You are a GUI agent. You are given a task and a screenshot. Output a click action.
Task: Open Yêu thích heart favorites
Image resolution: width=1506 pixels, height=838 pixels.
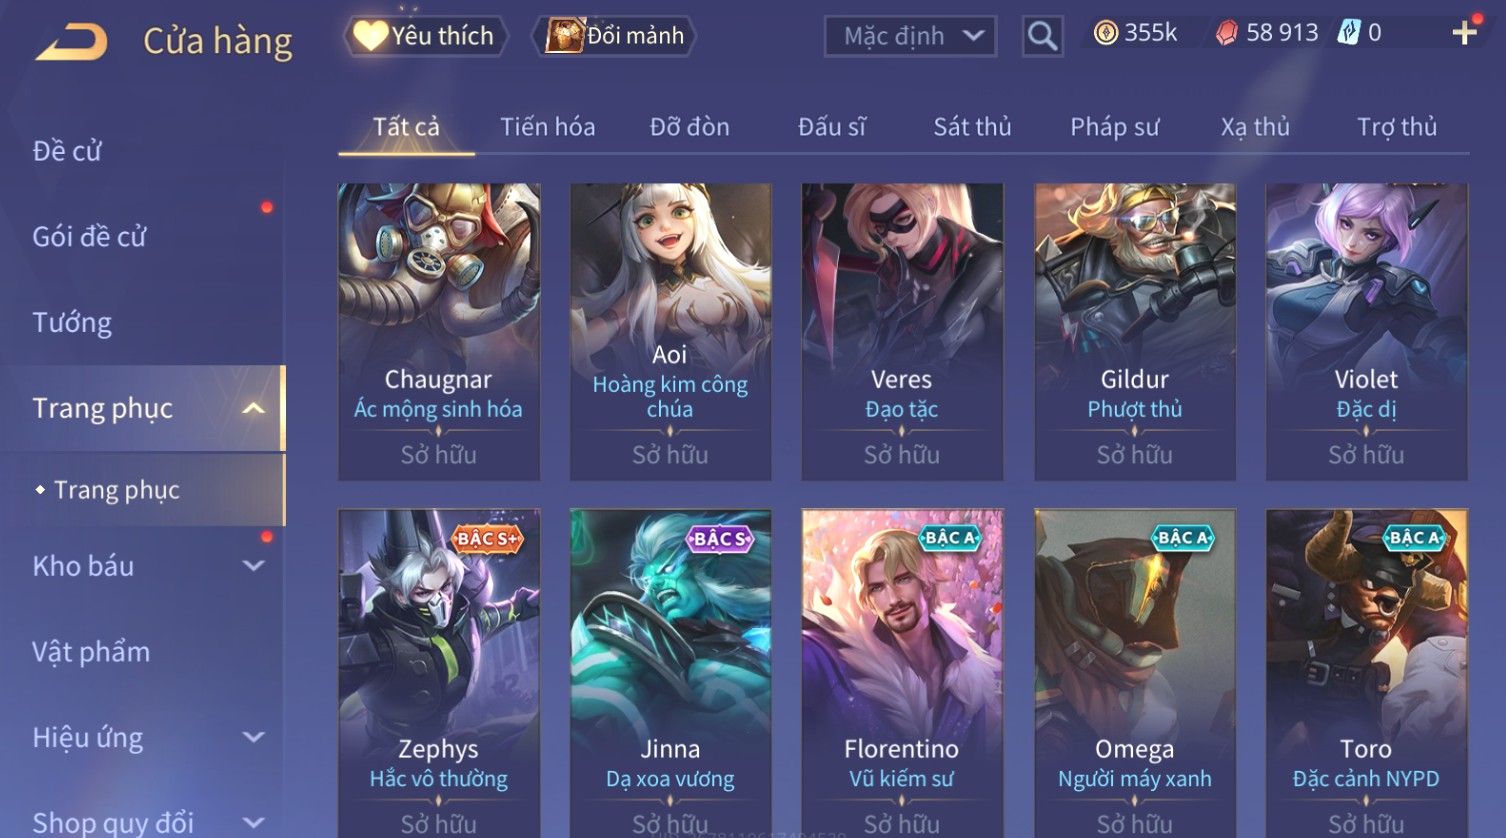[x=425, y=36]
